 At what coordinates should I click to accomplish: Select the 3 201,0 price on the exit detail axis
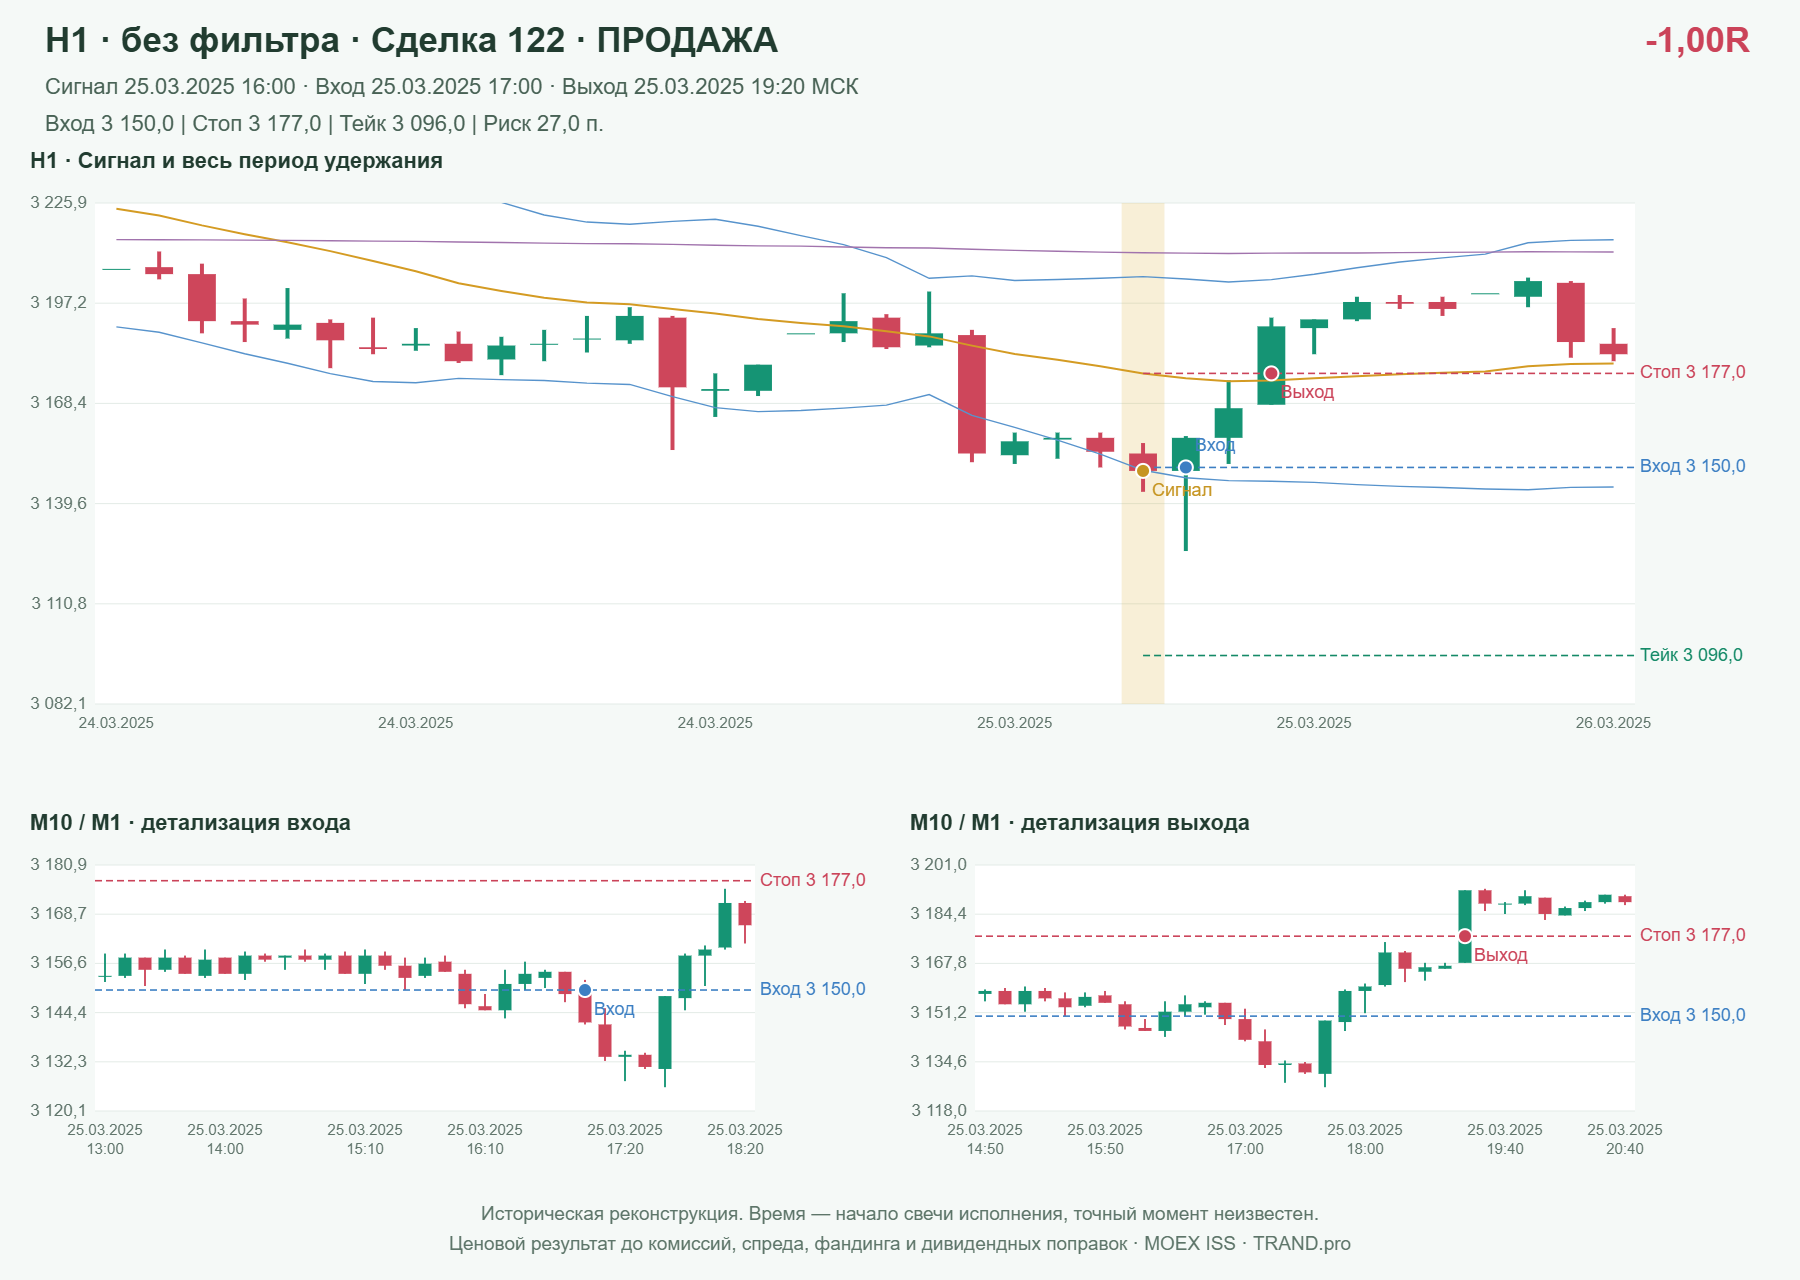[x=939, y=864]
